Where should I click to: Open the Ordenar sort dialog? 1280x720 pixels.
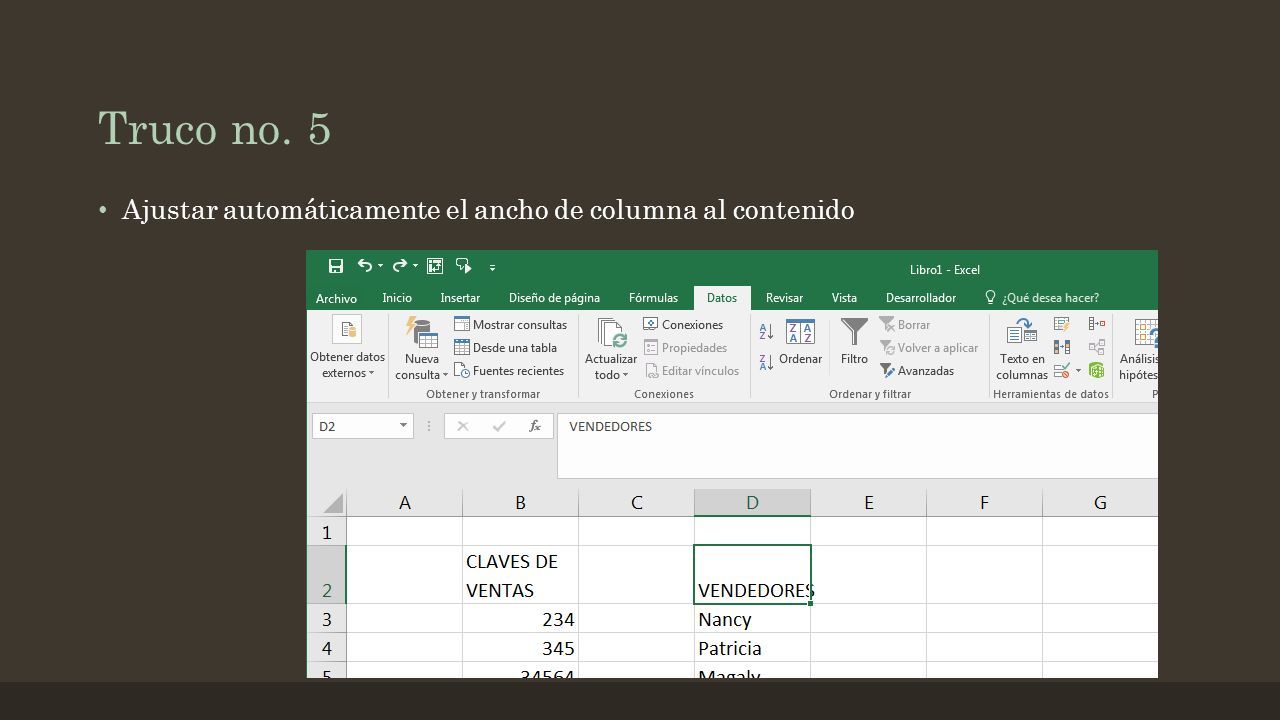point(800,342)
